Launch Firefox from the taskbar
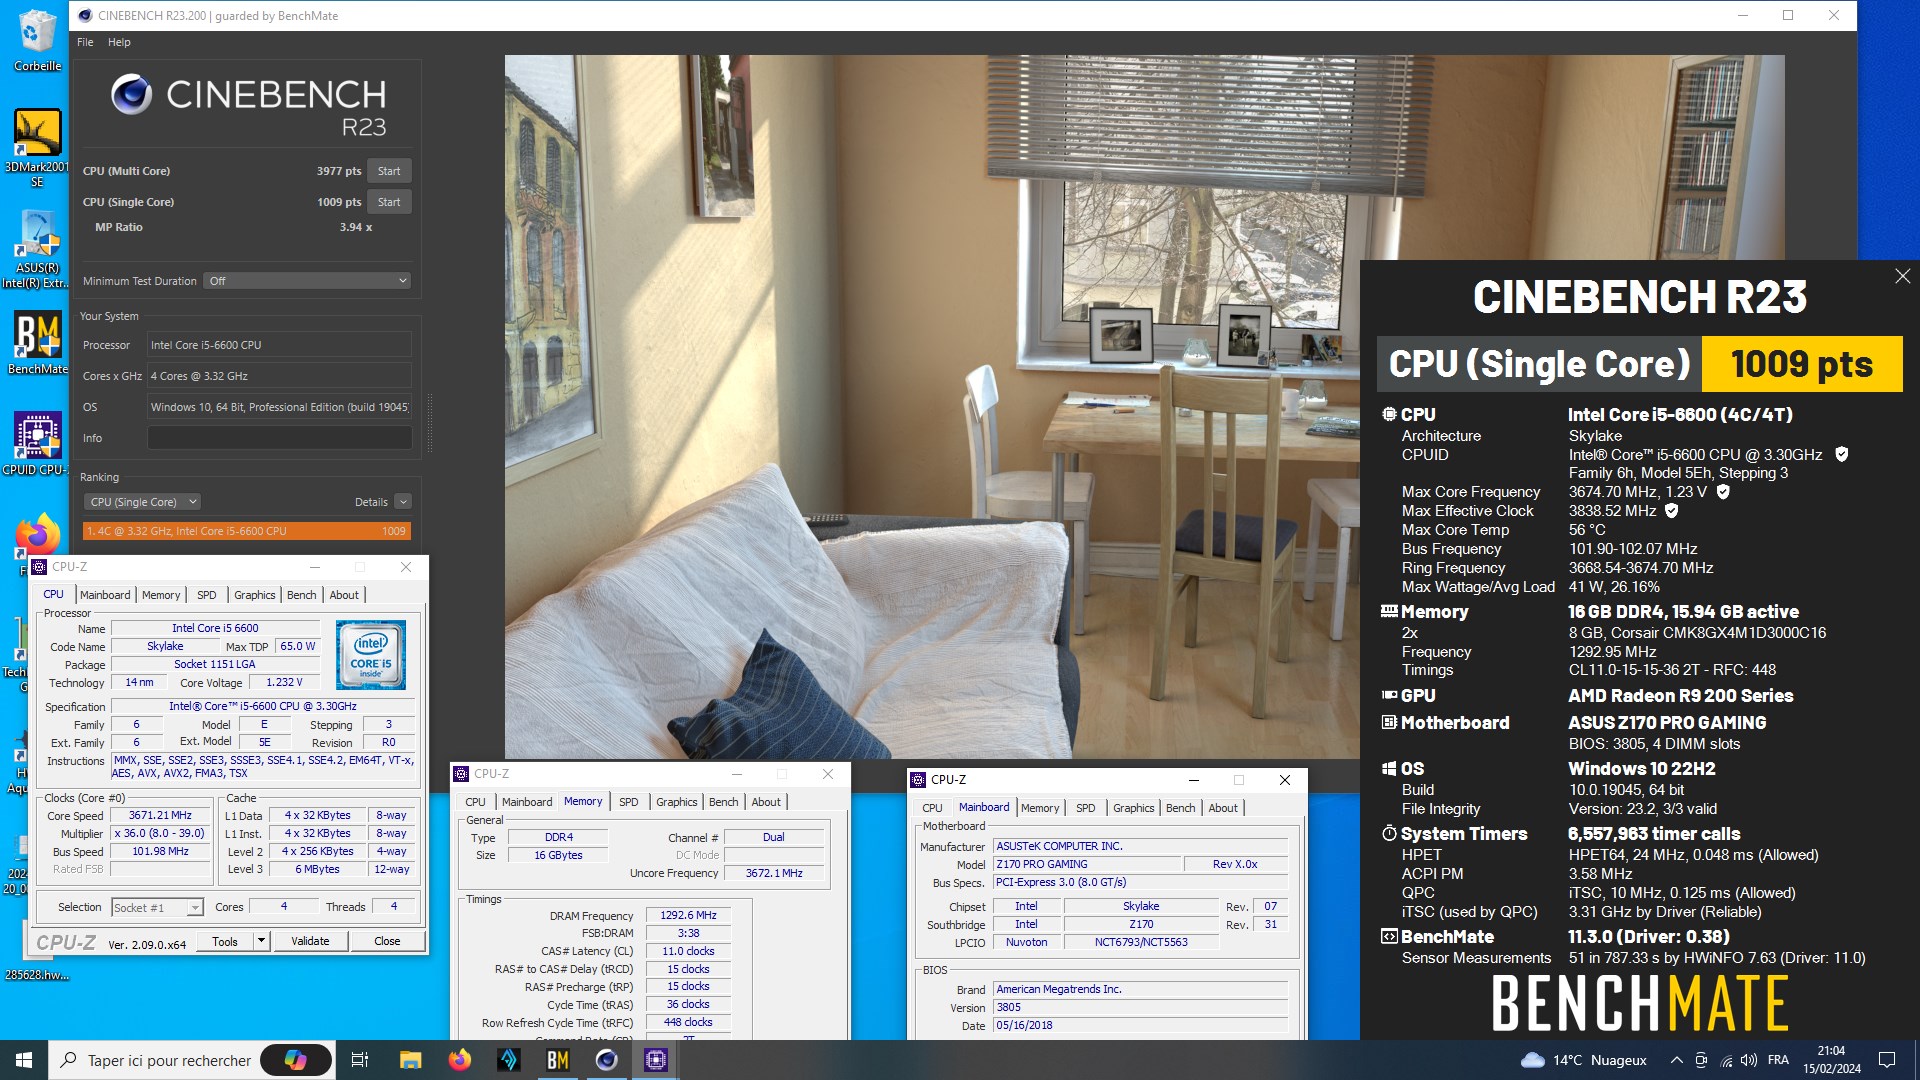Image resolution: width=1920 pixels, height=1080 pixels. [459, 1060]
